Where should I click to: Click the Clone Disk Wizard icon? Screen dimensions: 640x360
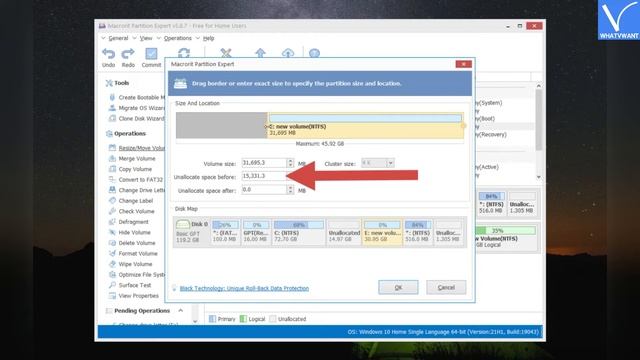tap(112, 118)
